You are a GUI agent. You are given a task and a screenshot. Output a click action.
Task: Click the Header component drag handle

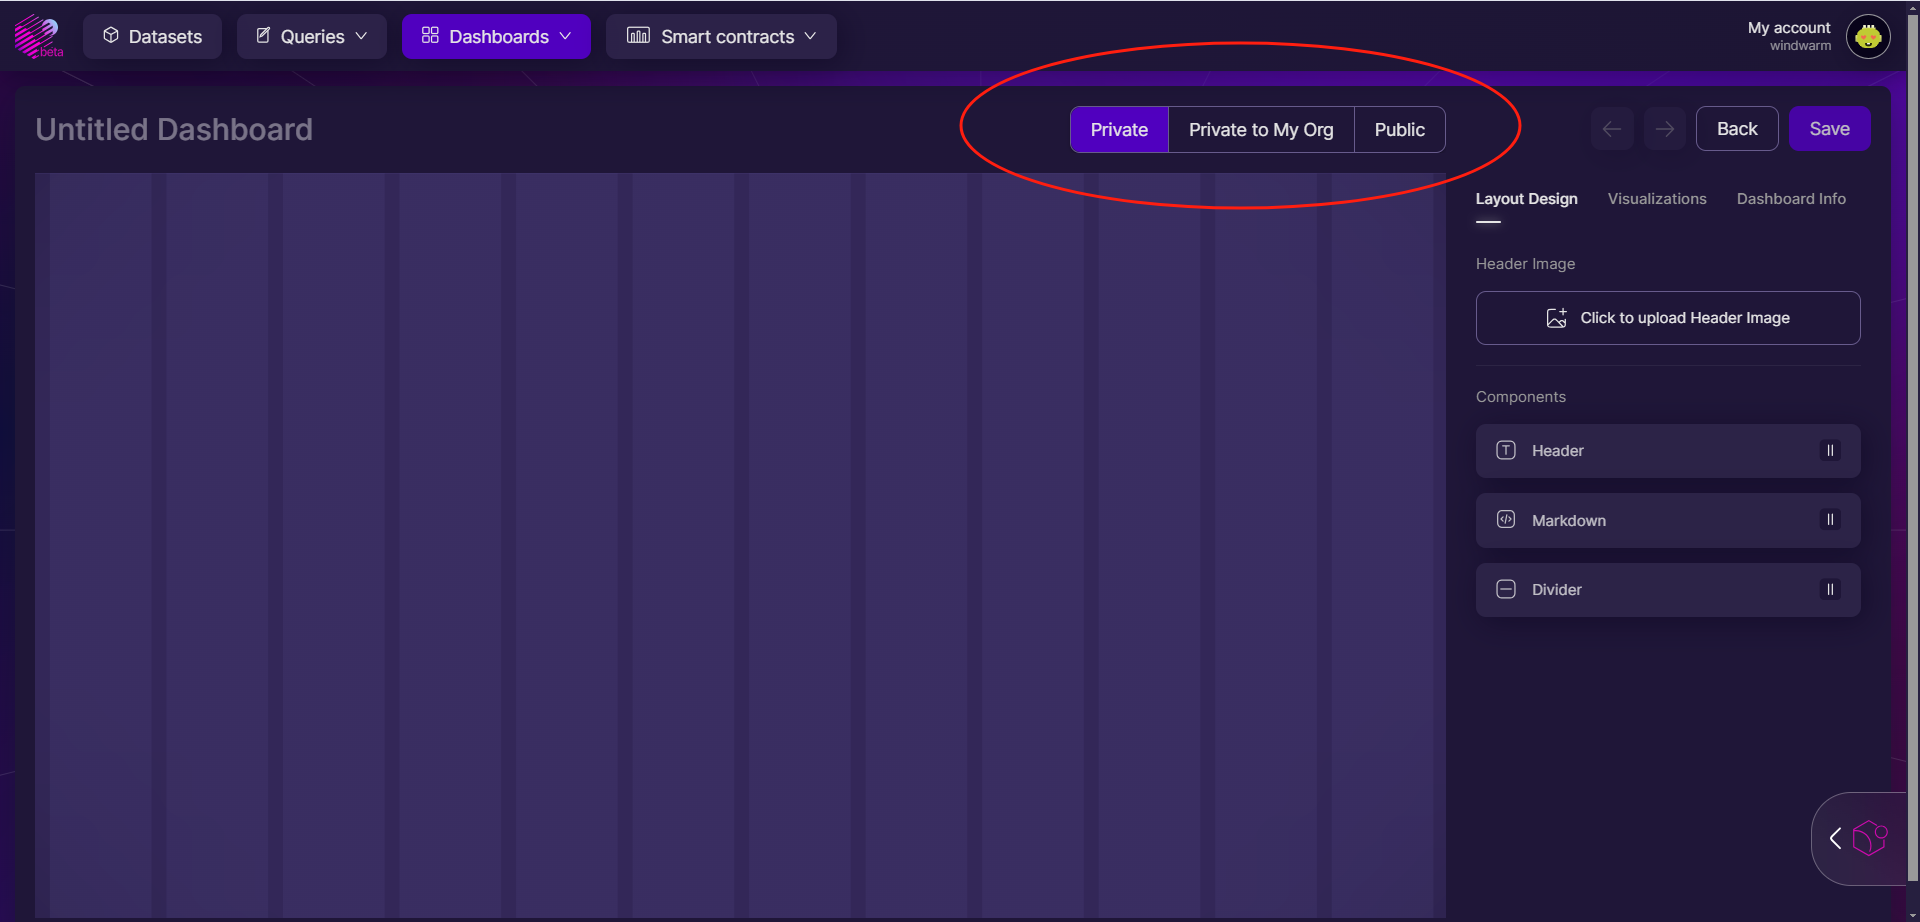(1830, 451)
